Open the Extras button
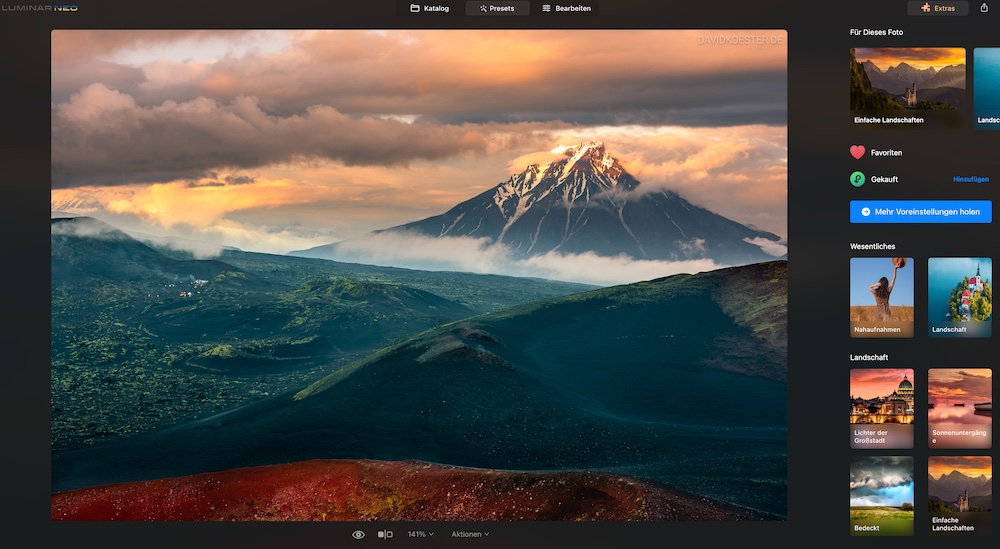Image resolution: width=1000 pixels, height=549 pixels. pos(937,8)
